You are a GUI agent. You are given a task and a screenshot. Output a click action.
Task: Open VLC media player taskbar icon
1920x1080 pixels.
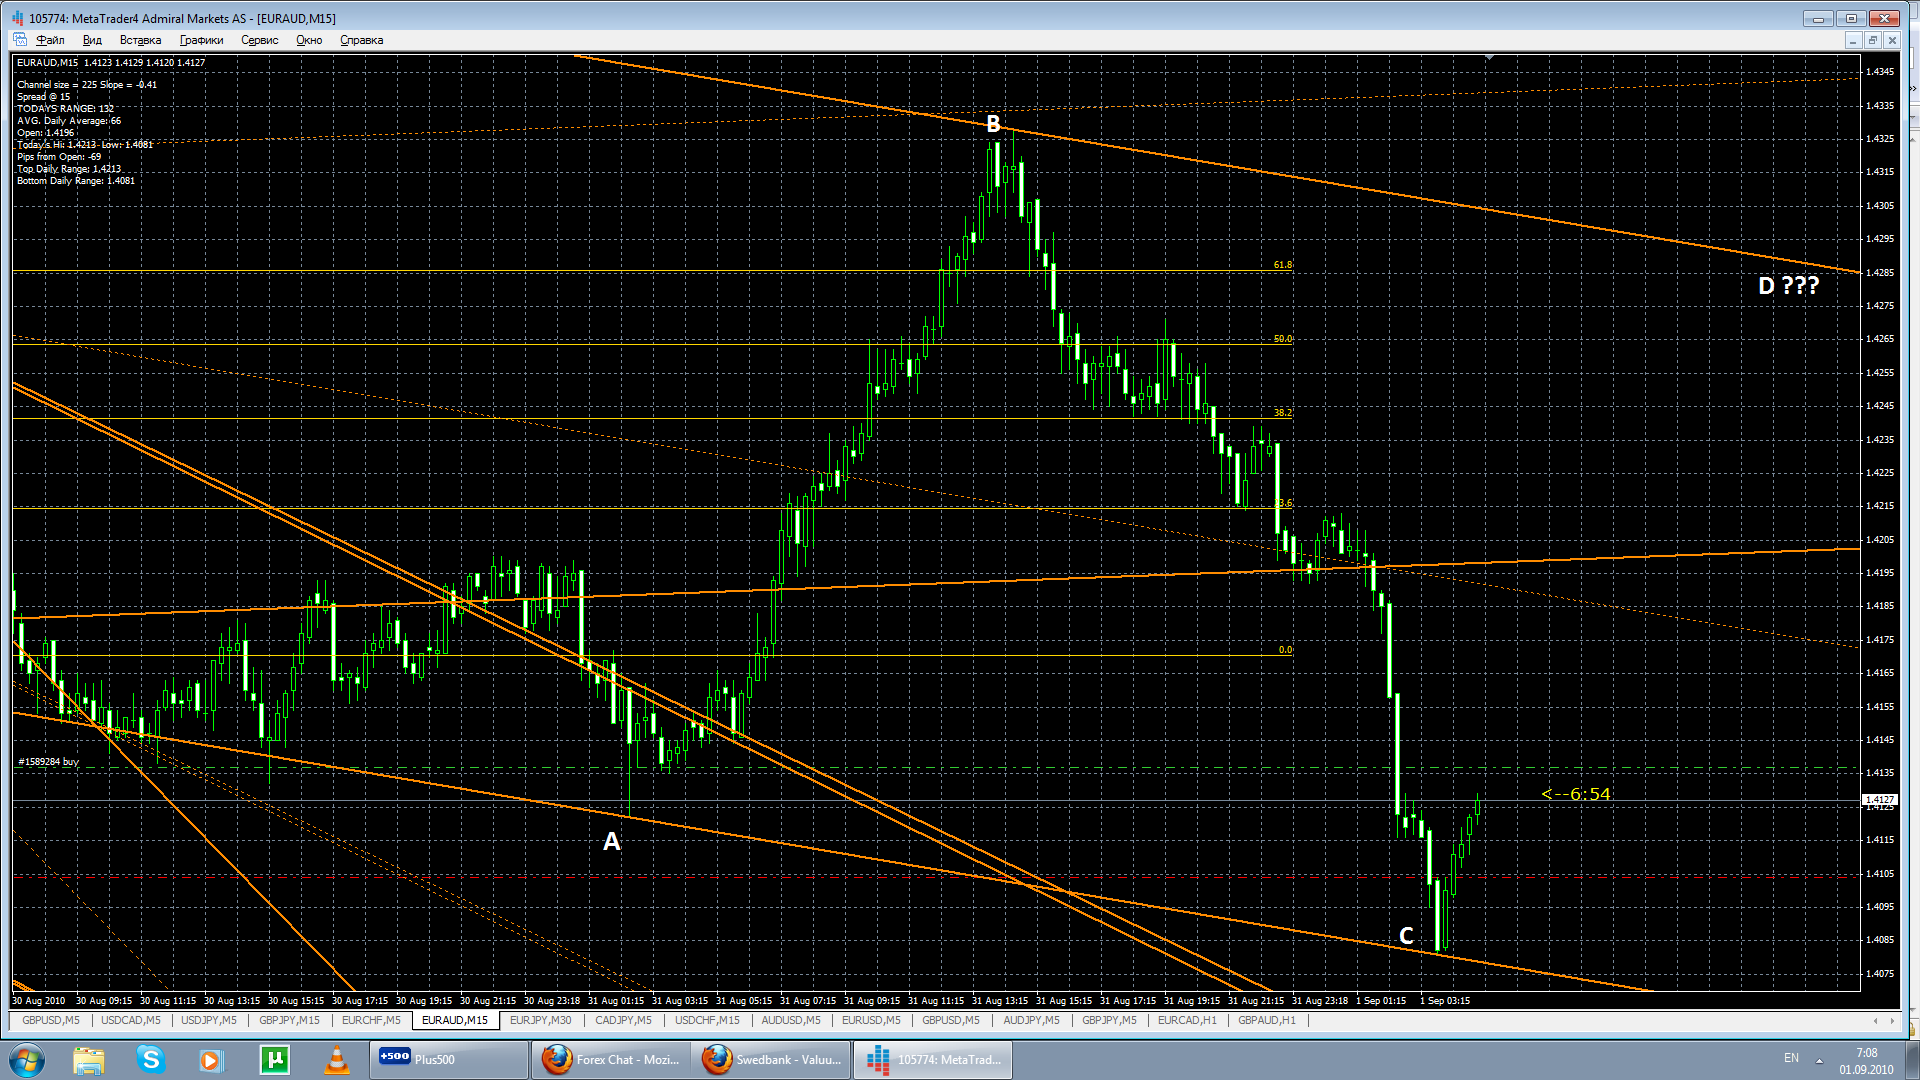point(337,1059)
